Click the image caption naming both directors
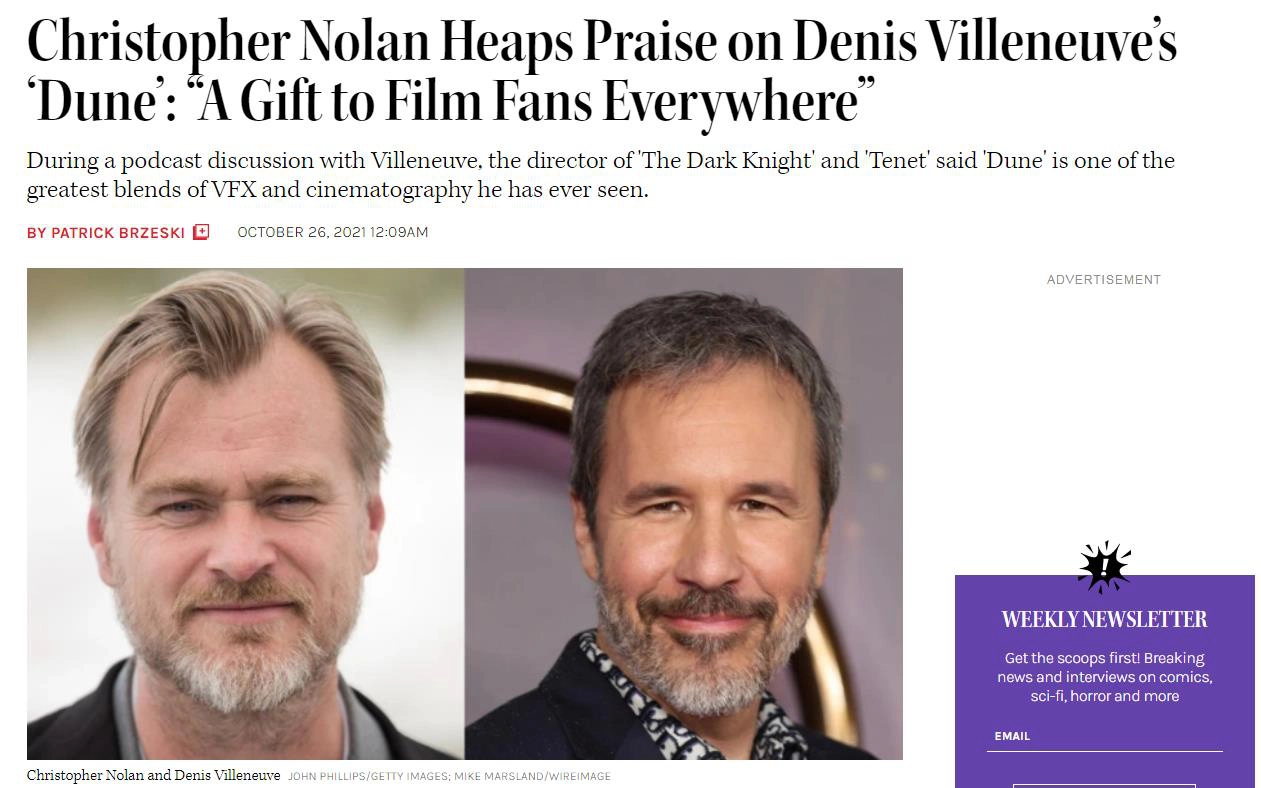Image resolution: width=1261 pixels, height=788 pixels. click(x=153, y=776)
